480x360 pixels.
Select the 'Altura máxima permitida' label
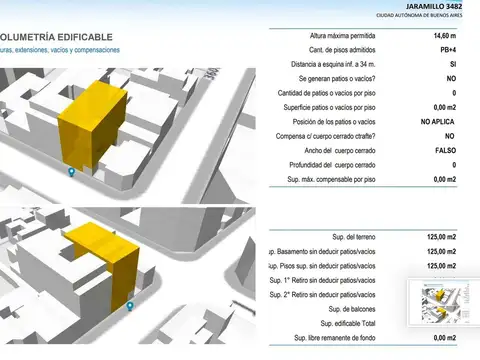click(x=342, y=36)
